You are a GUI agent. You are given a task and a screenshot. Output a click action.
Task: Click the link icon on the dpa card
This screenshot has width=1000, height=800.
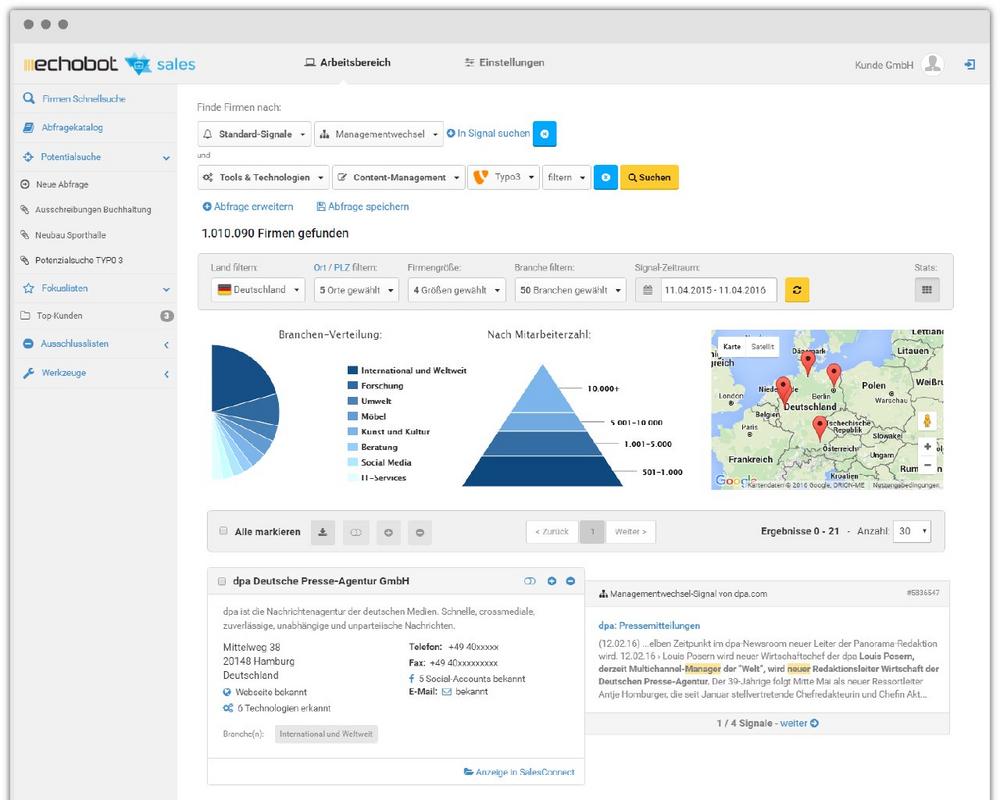pyautogui.click(x=529, y=581)
